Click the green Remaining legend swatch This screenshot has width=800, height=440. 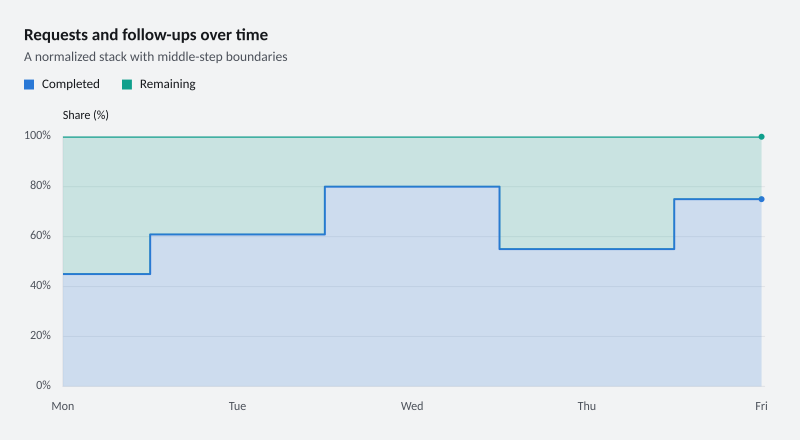pyautogui.click(x=127, y=85)
